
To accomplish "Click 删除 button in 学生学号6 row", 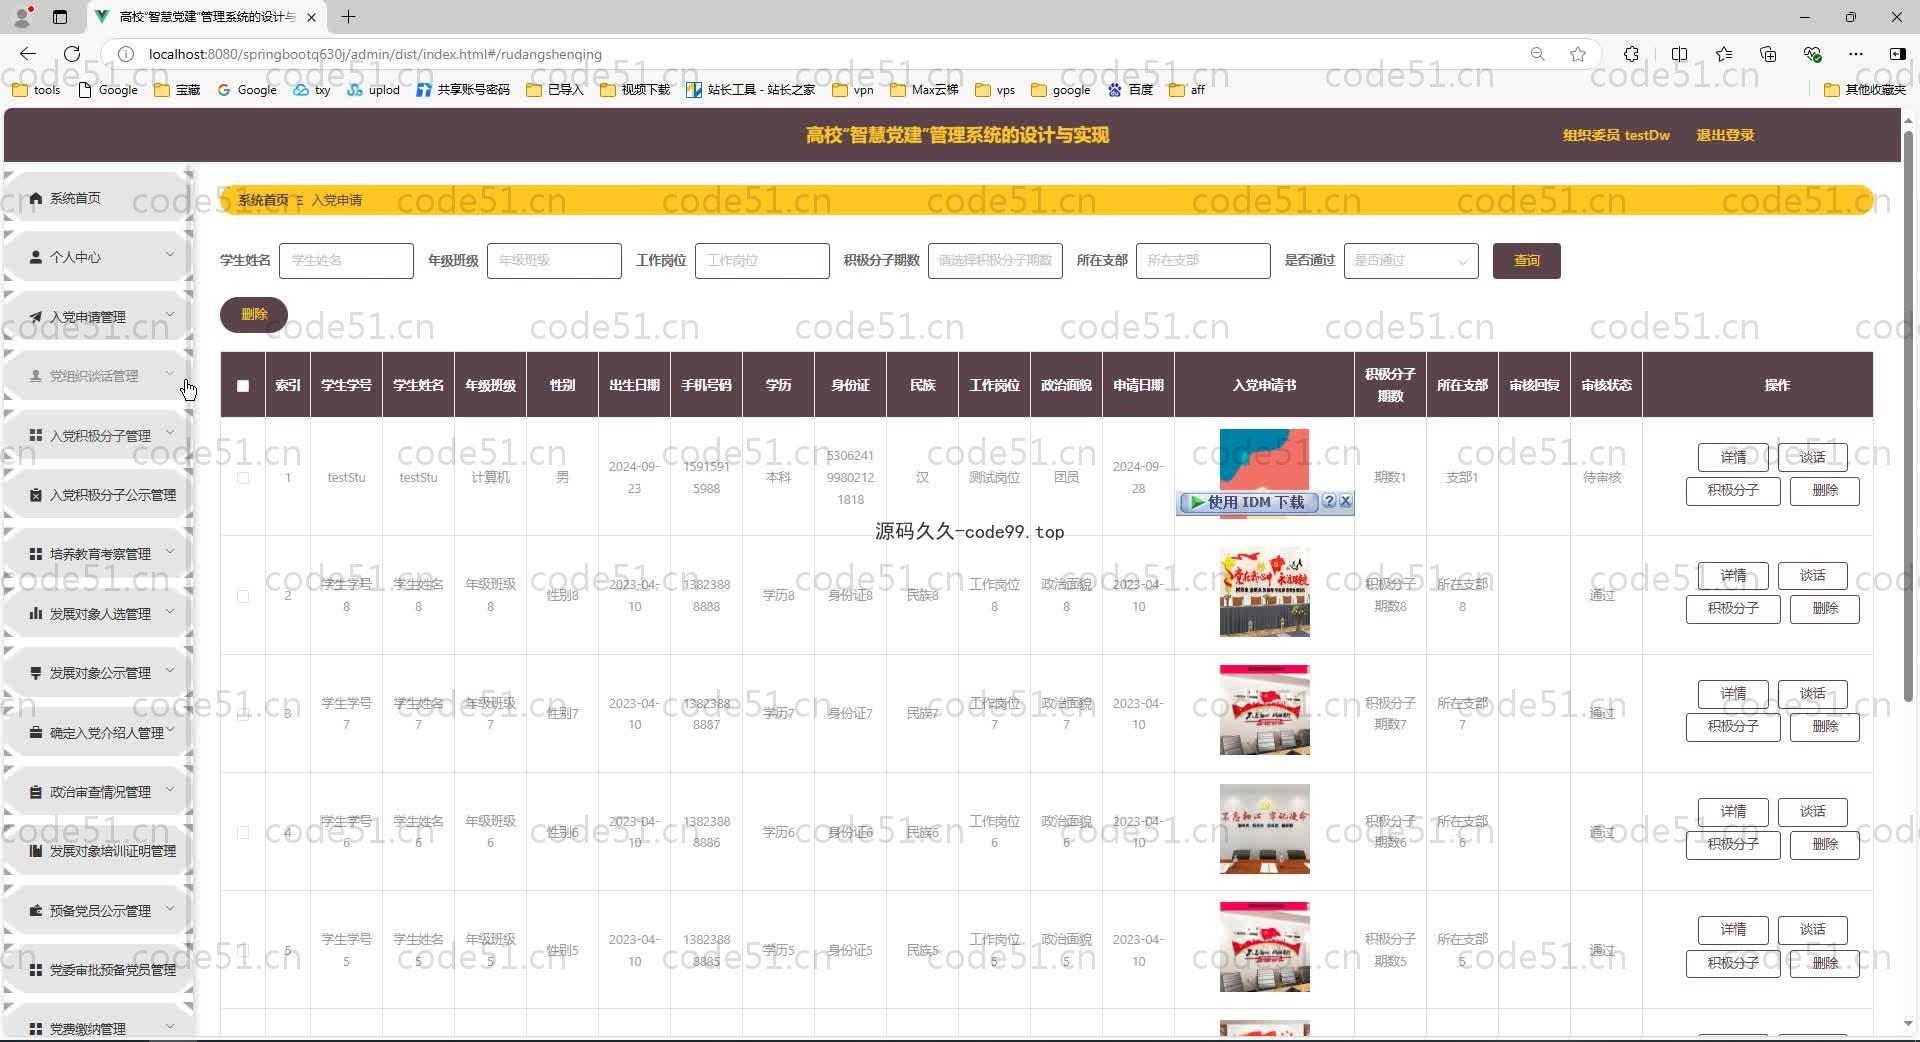I will (x=1825, y=845).
